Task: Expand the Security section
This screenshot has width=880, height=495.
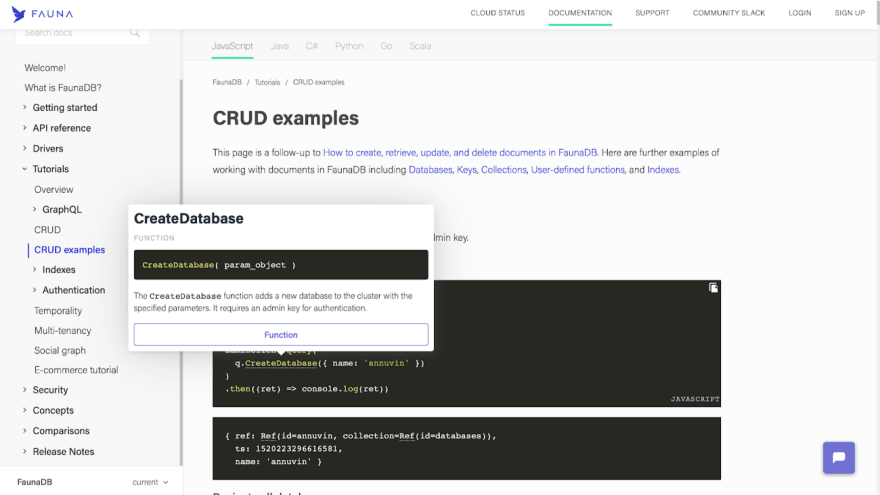Action: [x=25, y=389]
